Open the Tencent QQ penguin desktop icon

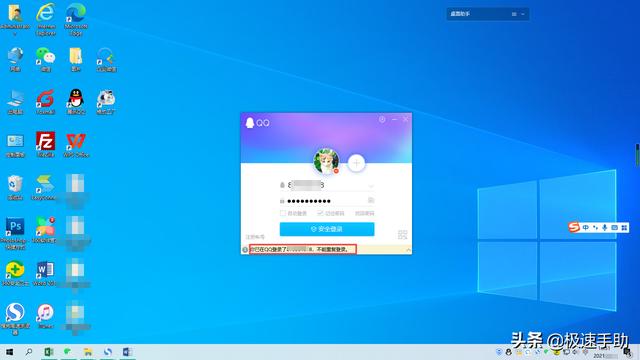76,101
